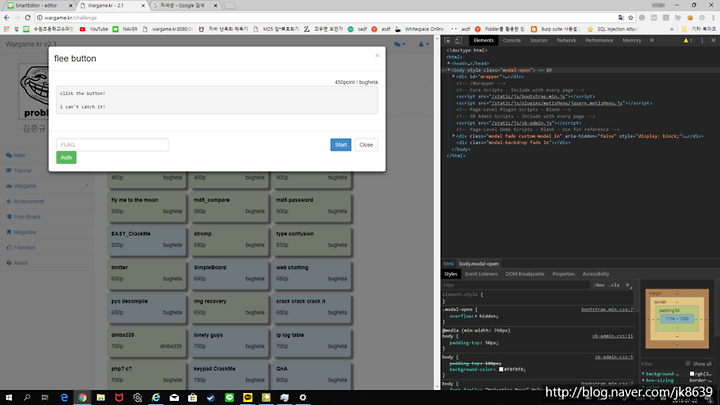This screenshot has width=720, height=405.
Task: Open the user account dropdown in navbar
Action: pos(423,44)
